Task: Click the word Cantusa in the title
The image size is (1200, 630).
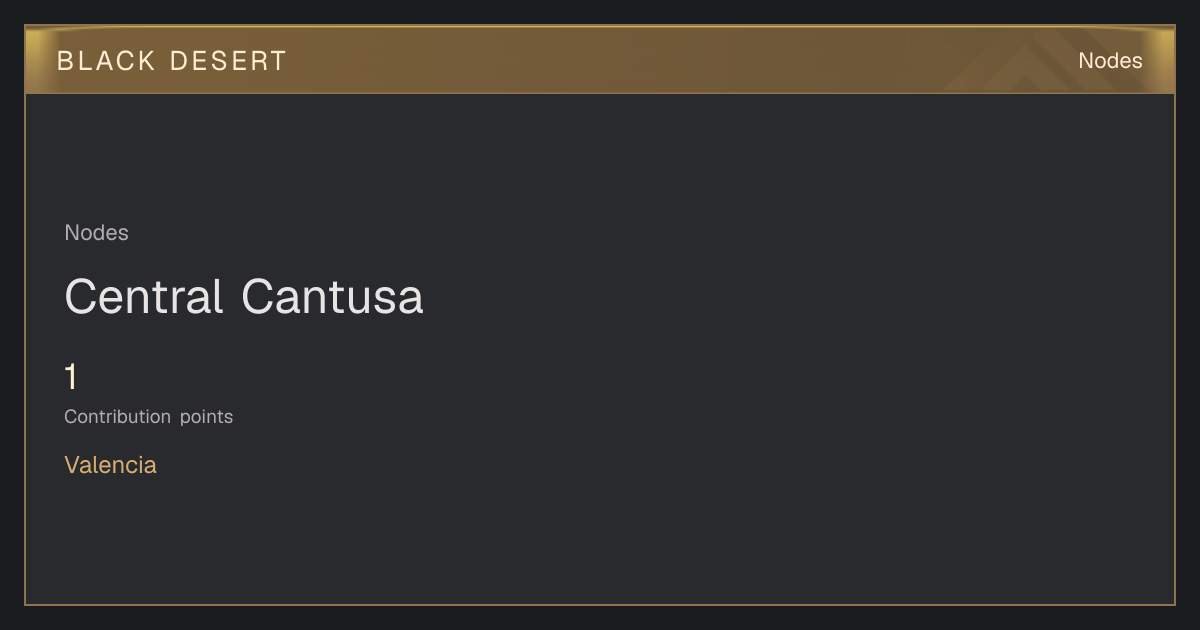Action: [x=333, y=297]
